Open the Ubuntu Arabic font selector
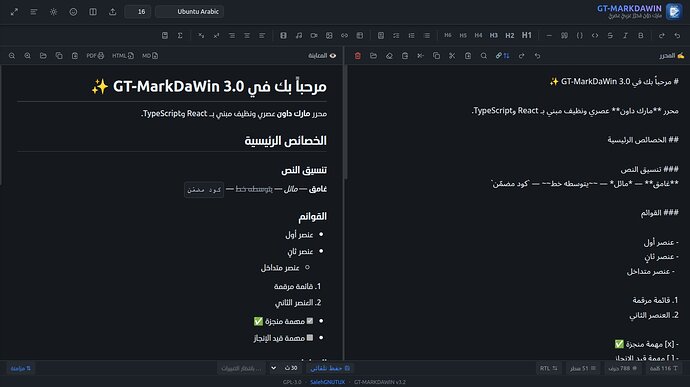Screen dimensions: 690x387 coord(190,12)
